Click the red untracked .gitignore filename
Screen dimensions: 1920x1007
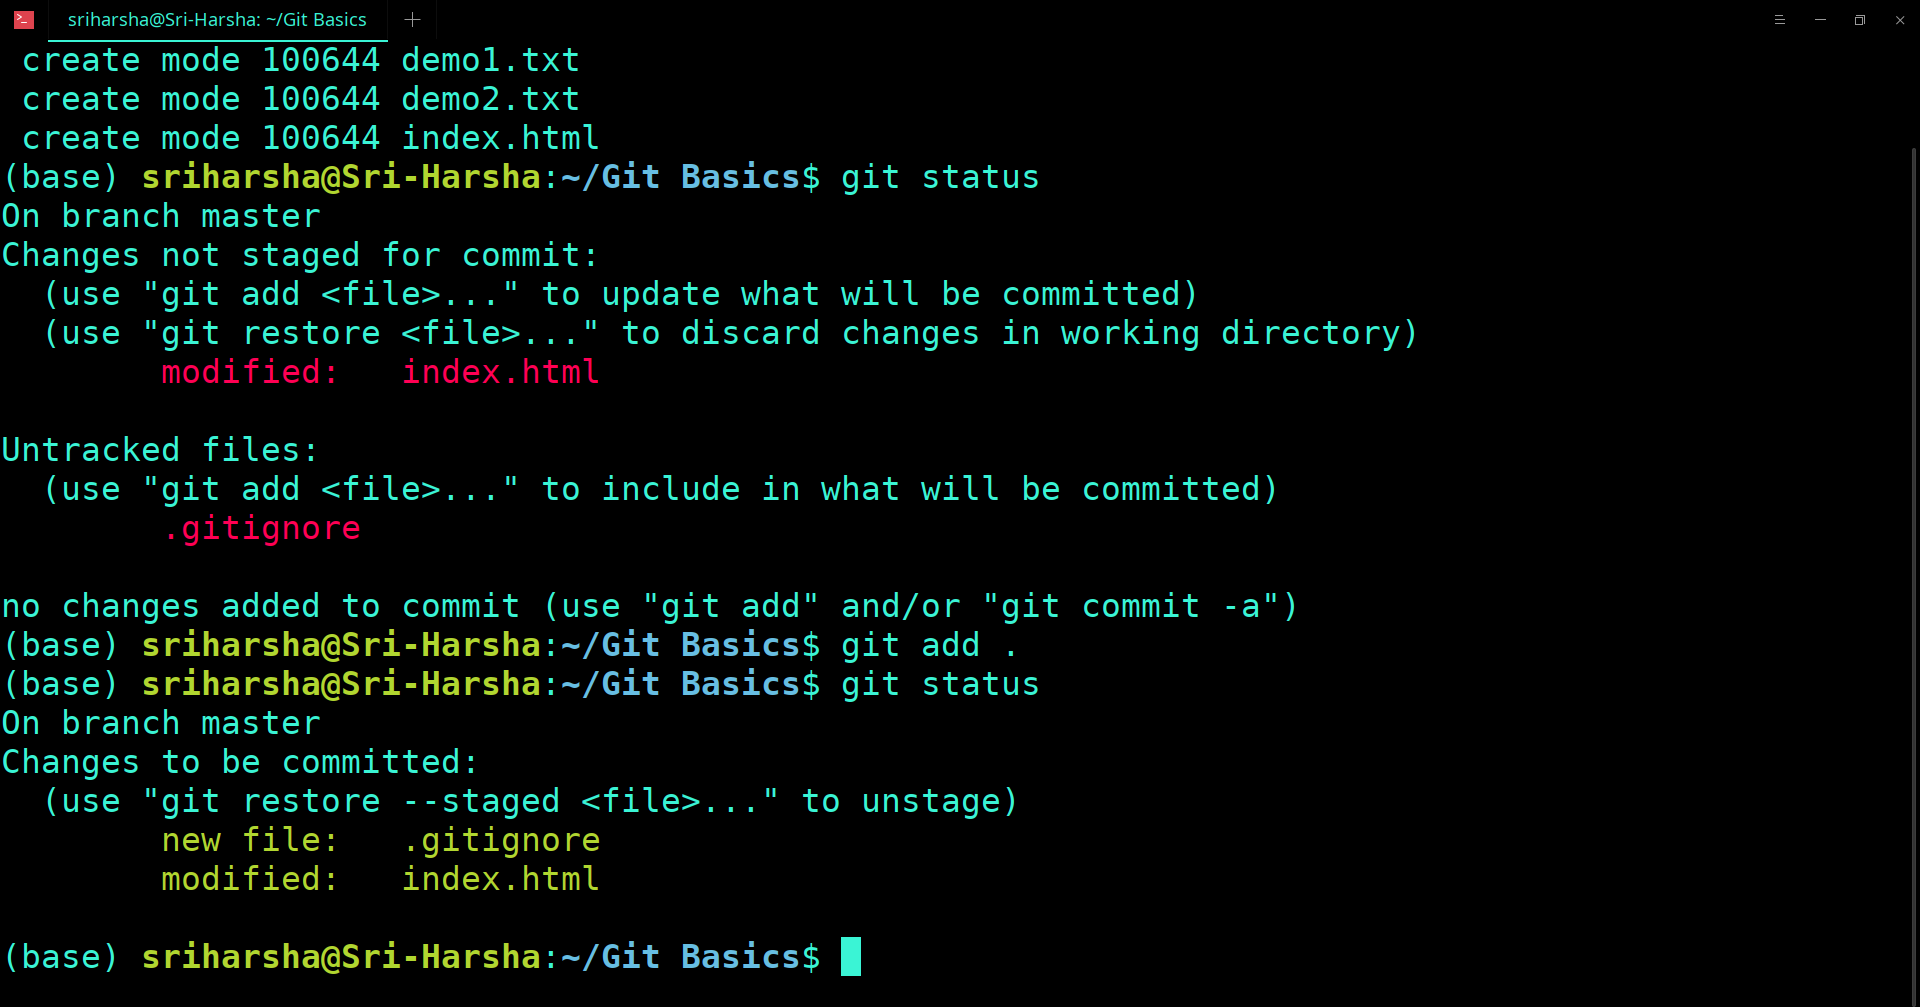tap(261, 528)
